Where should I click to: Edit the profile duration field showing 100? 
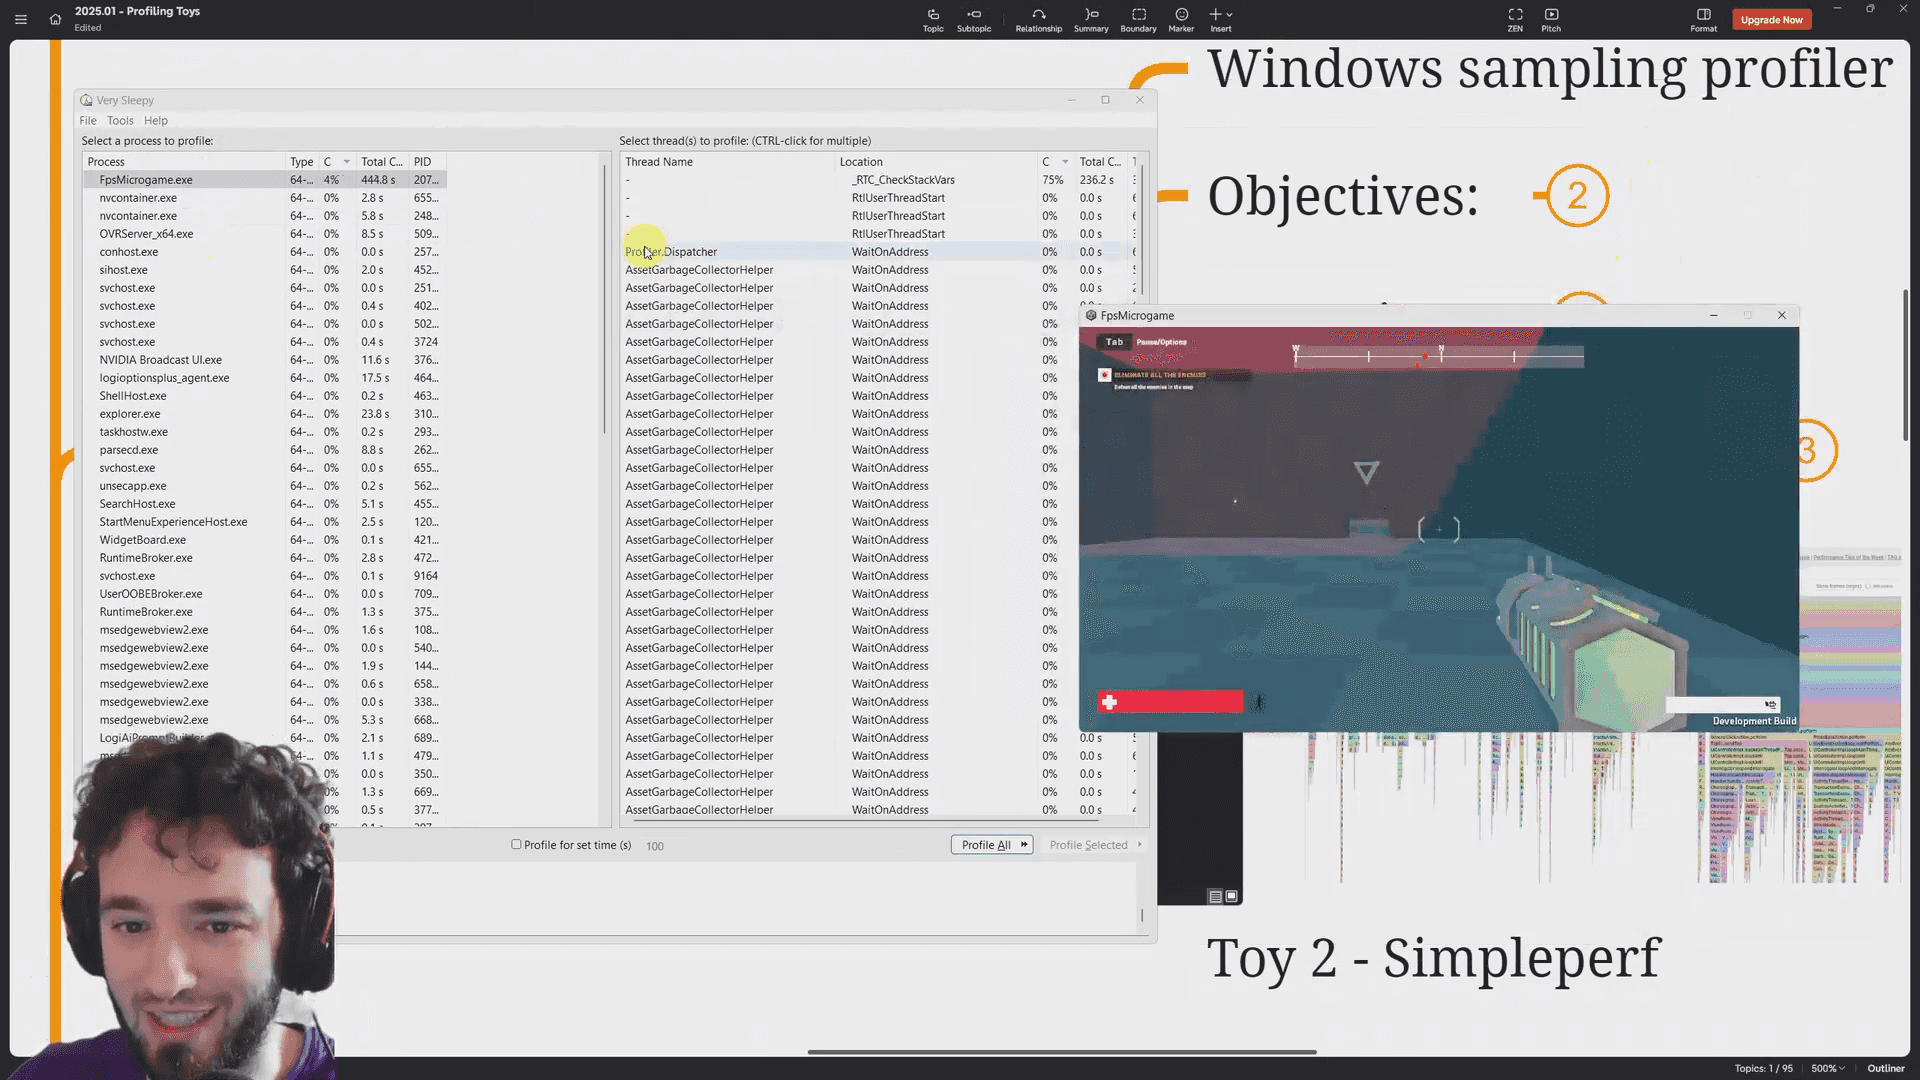click(x=655, y=845)
